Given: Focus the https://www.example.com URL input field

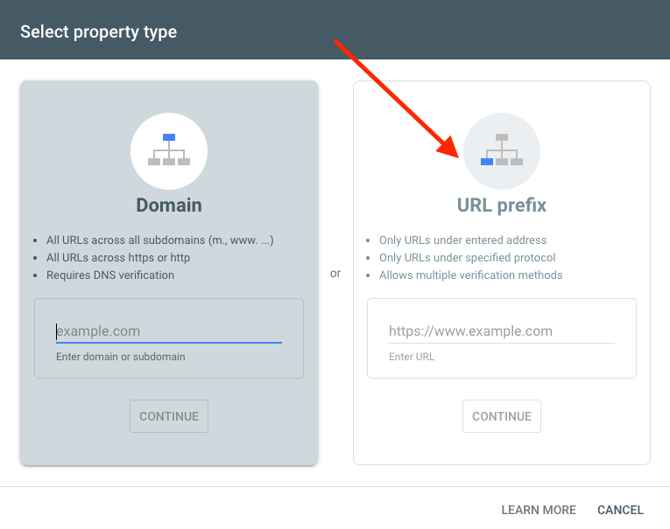Looking at the screenshot, I should [501, 331].
